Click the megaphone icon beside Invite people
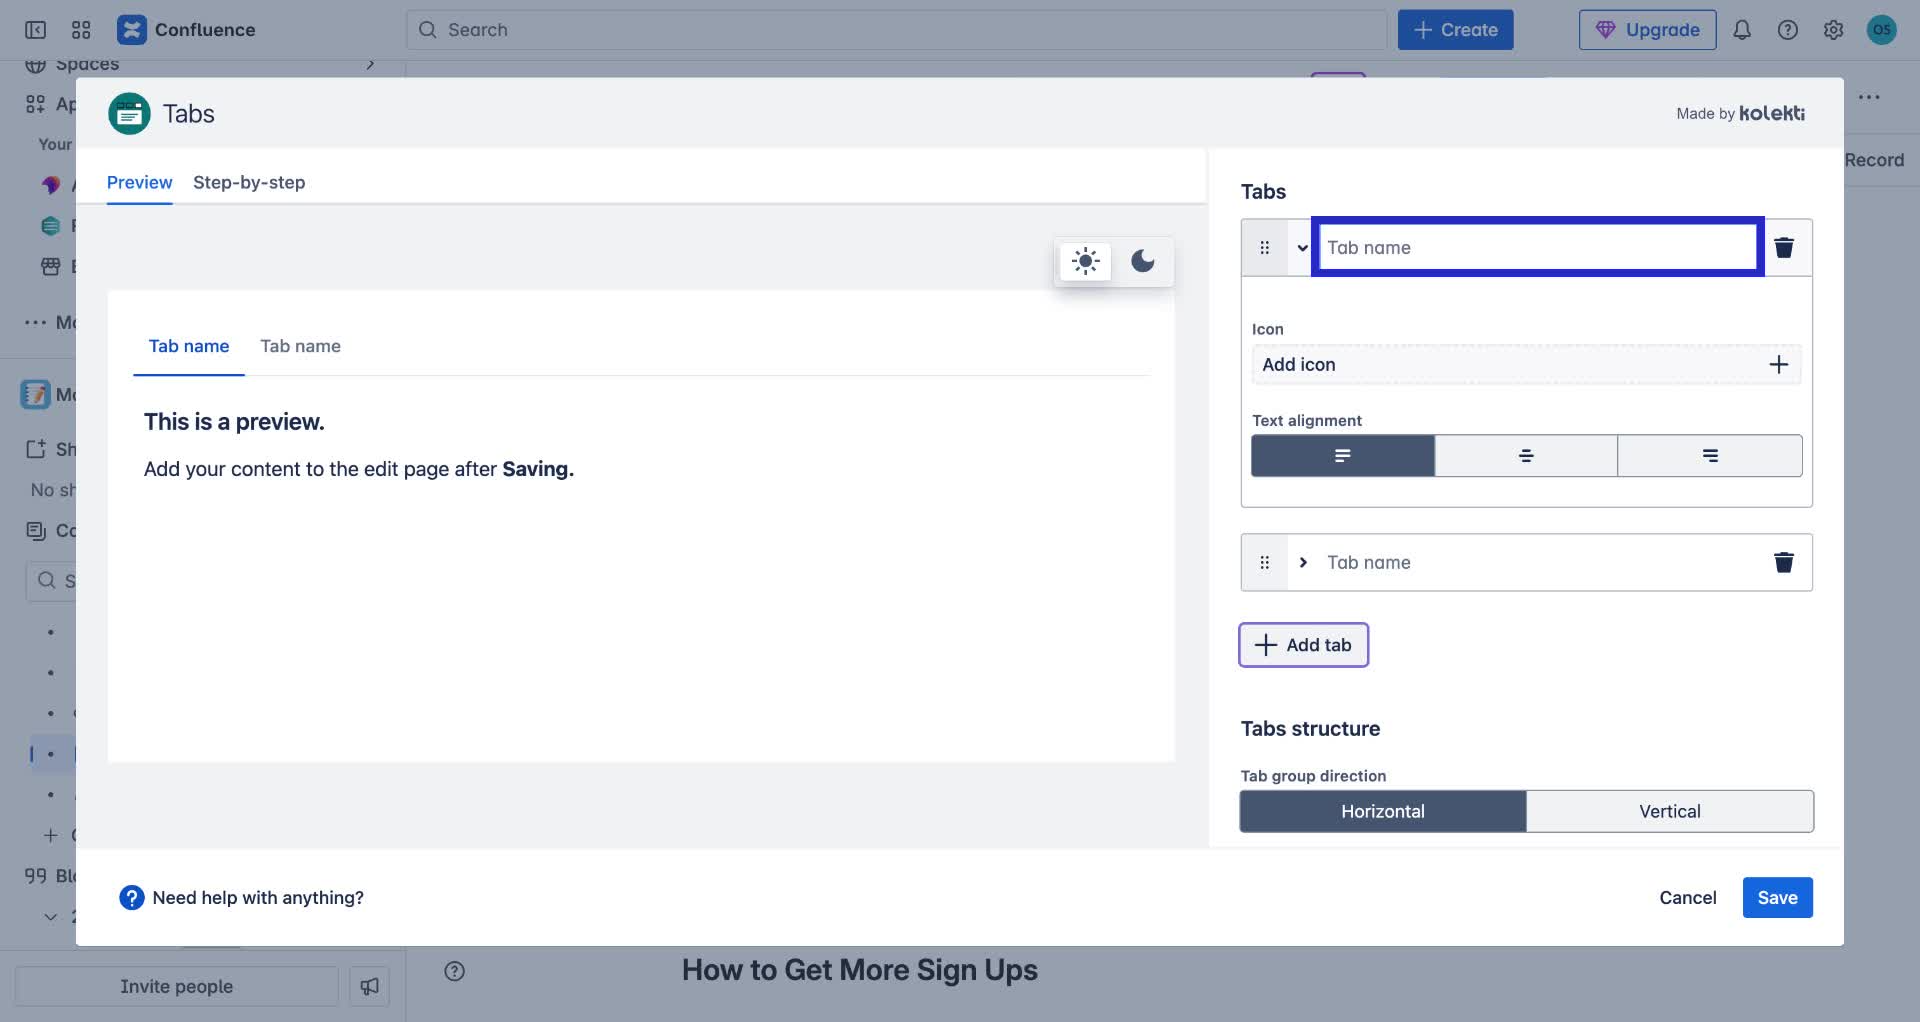The image size is (1920, 1022). [369, 986]
